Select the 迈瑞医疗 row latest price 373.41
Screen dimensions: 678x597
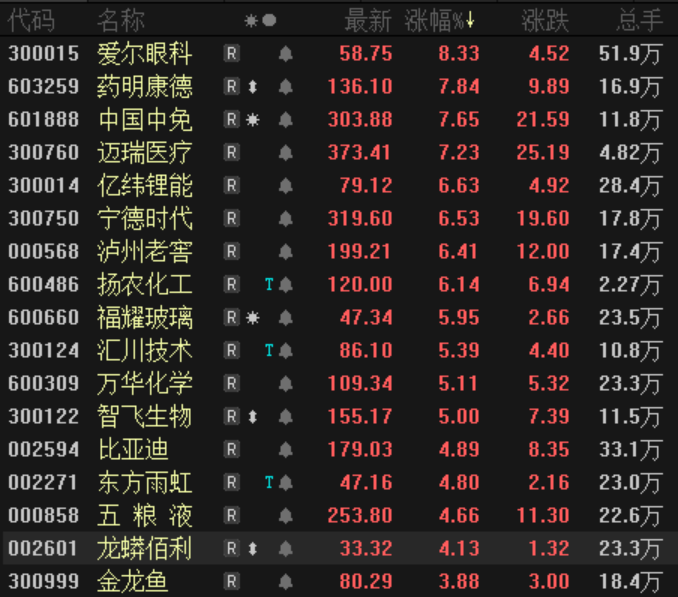(366, 153)
